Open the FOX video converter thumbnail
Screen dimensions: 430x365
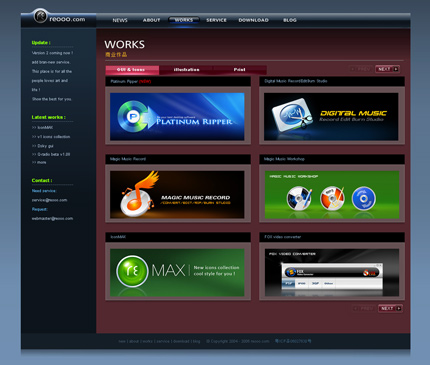click(x=332, y=273)
